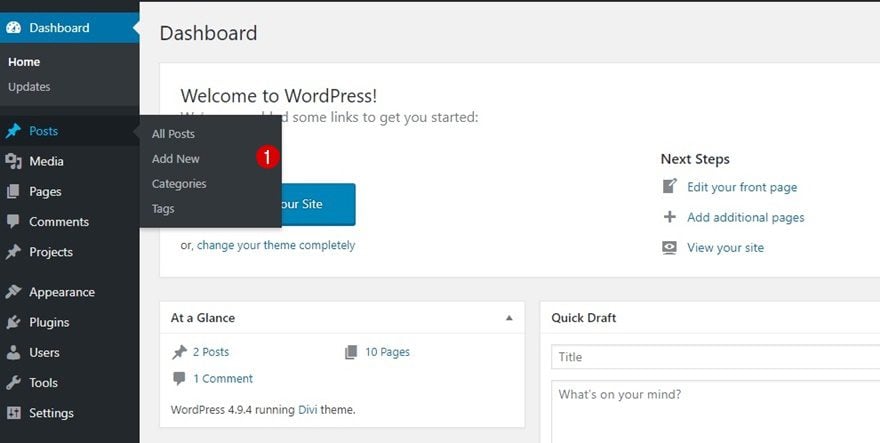This screenshot has height=443, width=880.
Task: Click the comment bubble icon next to 1 Comment
Action: click(x=179, y=378)
